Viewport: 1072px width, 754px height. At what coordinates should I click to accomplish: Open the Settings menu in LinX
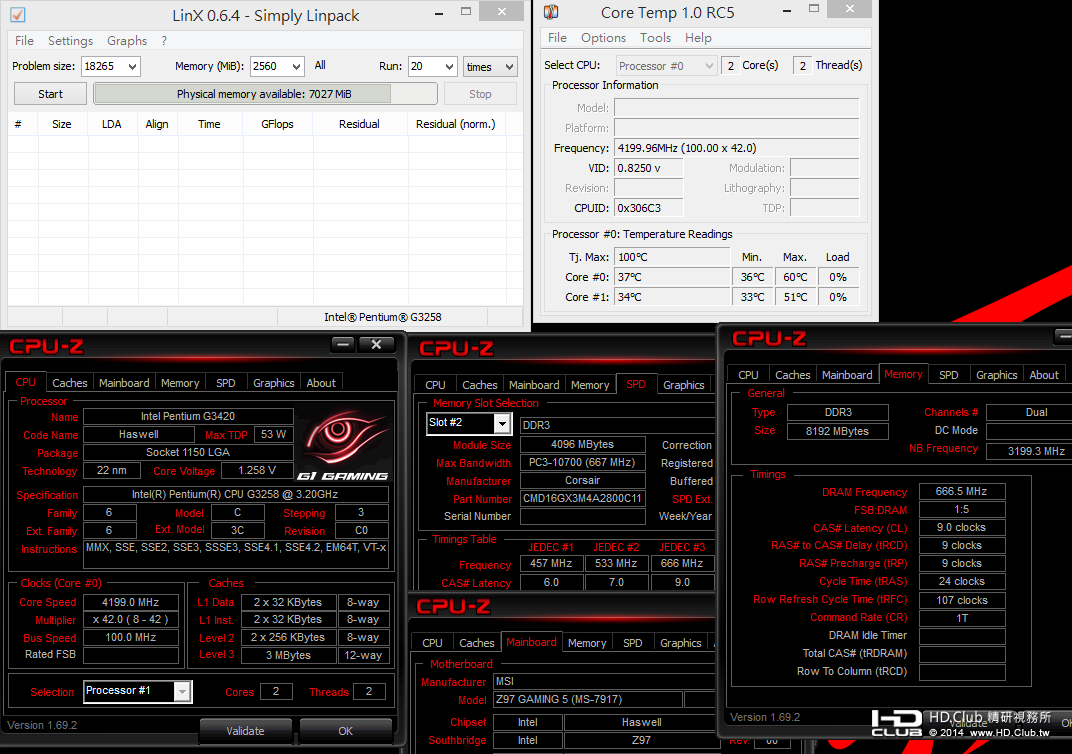[x=70, y=40]
